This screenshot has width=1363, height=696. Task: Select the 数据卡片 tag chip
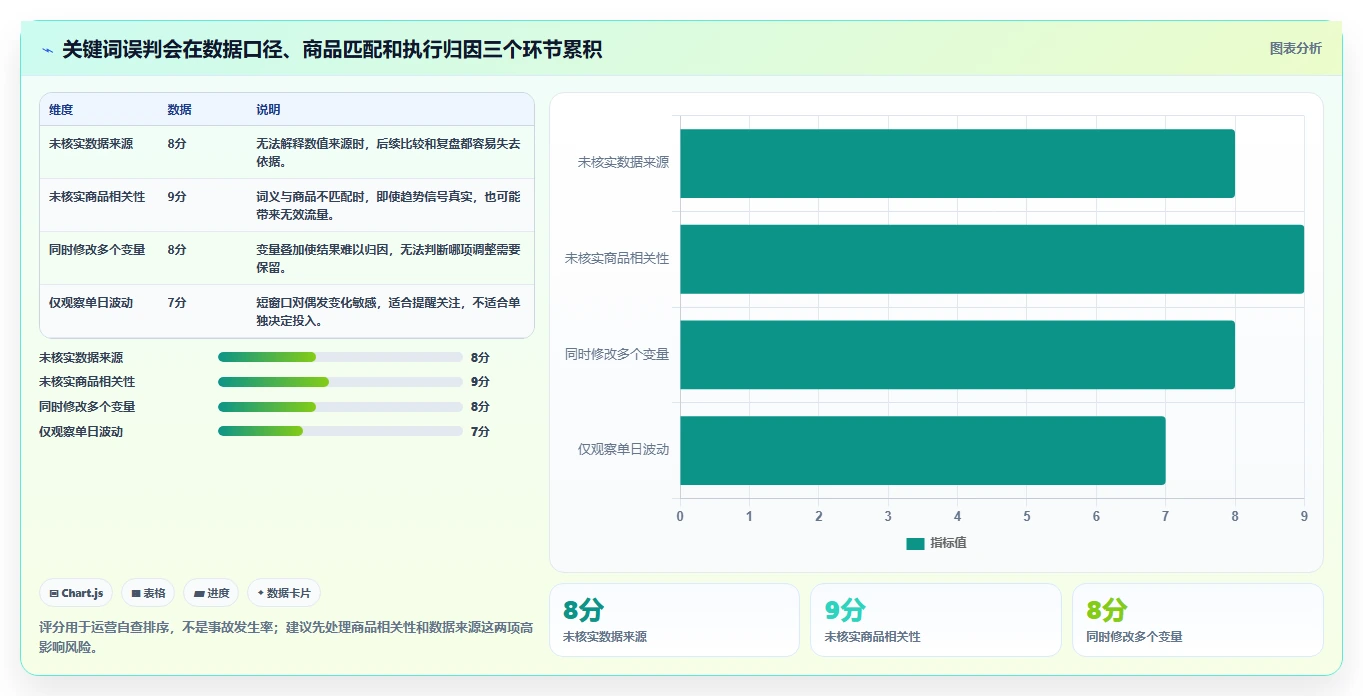coord(284,593)
